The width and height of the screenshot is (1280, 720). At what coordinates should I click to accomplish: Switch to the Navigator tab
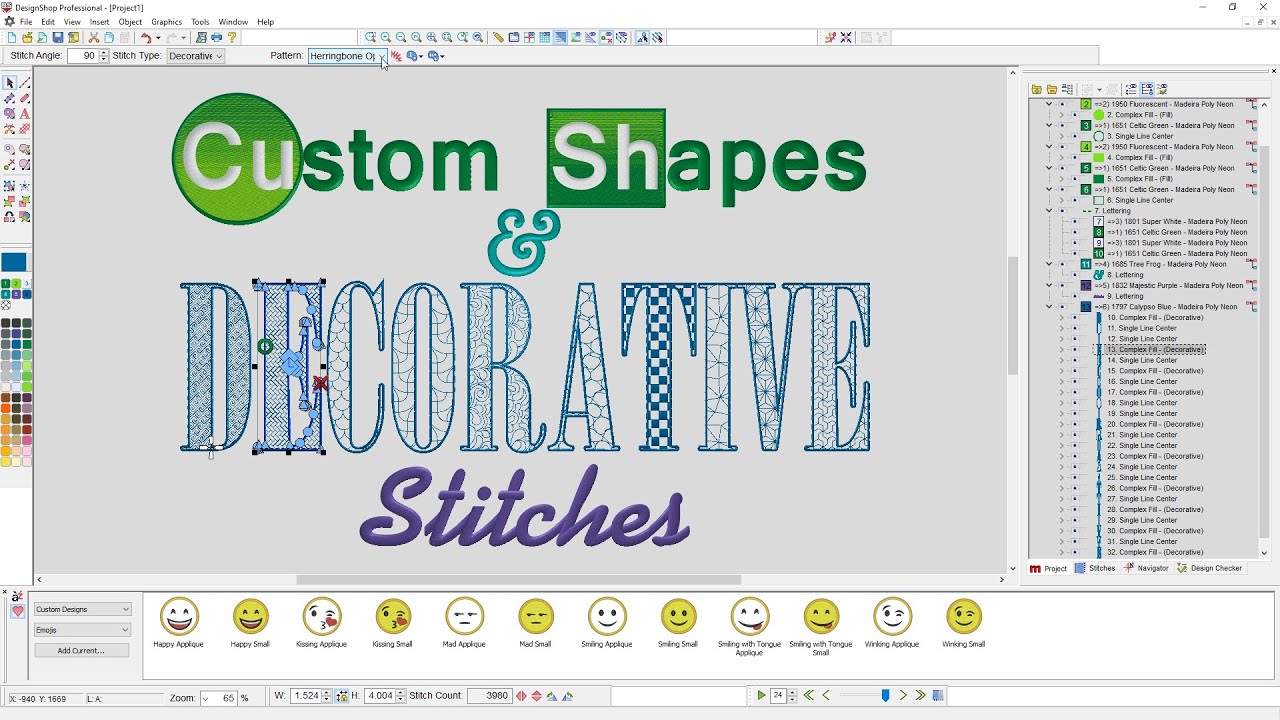pyautogui.click(x=1146, y=568)
